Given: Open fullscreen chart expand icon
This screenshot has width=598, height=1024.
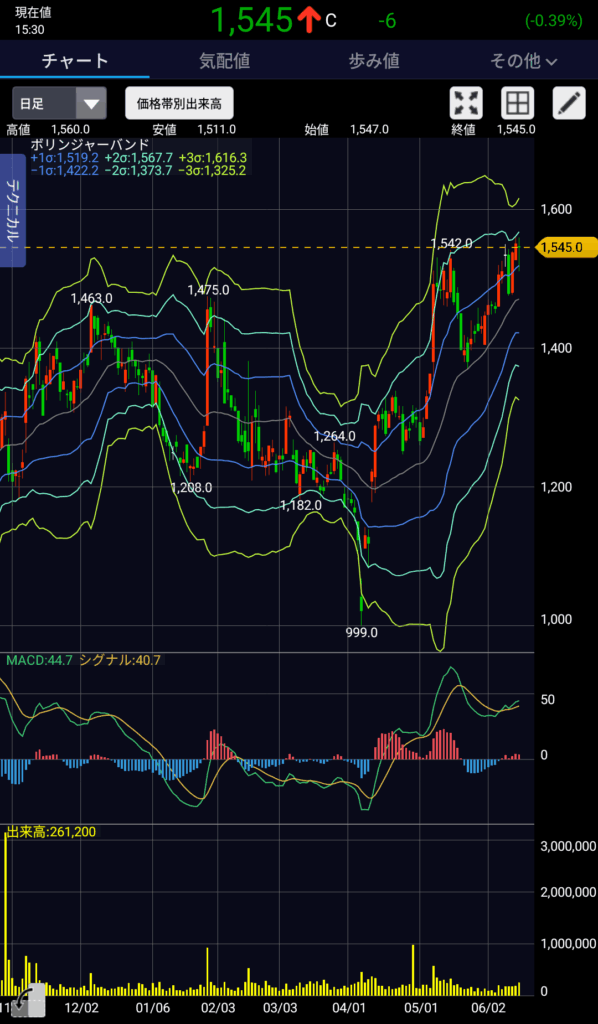Looking at the screenshot, I should pyautogui.click(x=466, y=103).
